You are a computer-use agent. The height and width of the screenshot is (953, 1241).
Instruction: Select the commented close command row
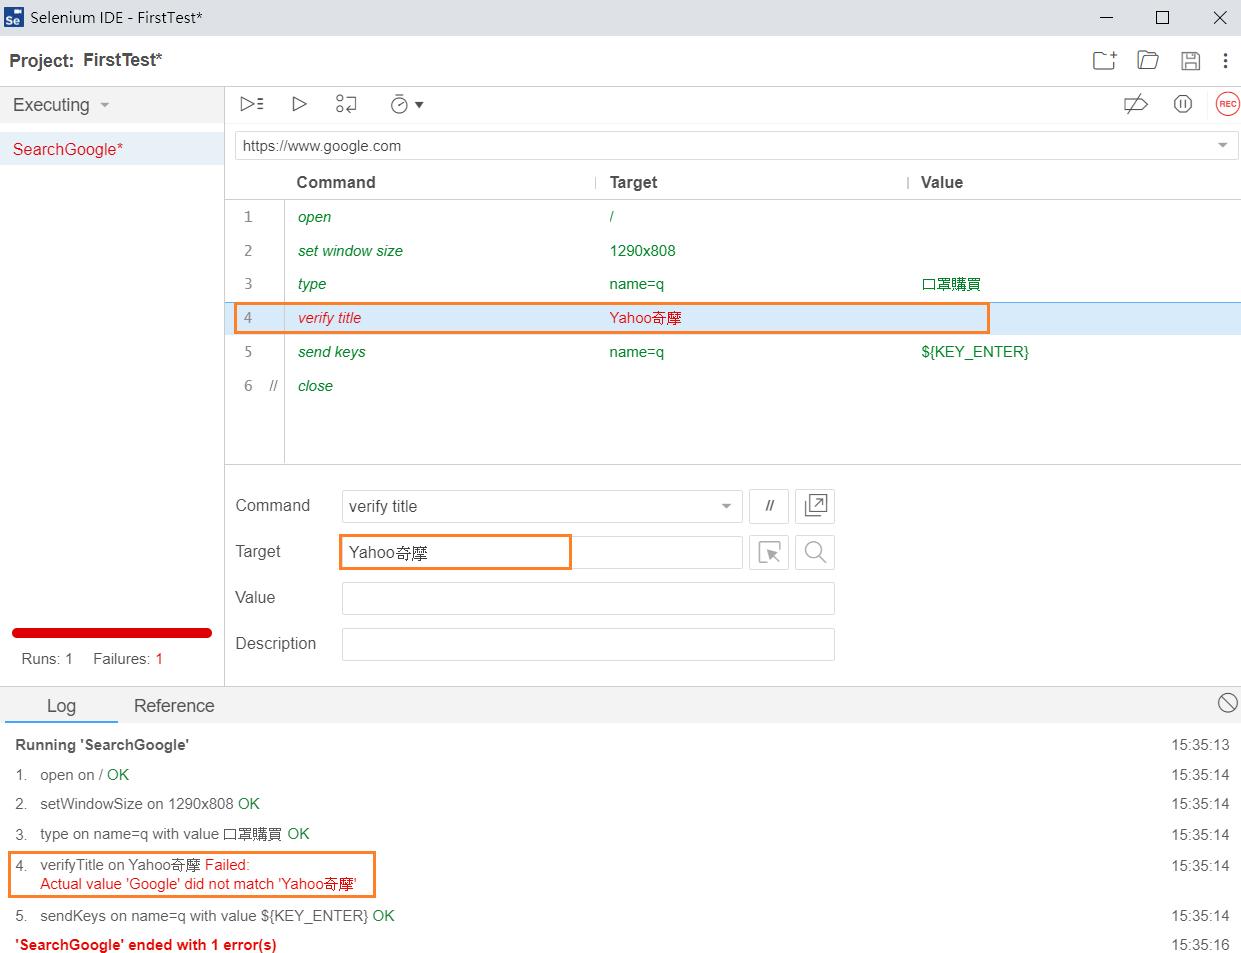tap(733, 386)
